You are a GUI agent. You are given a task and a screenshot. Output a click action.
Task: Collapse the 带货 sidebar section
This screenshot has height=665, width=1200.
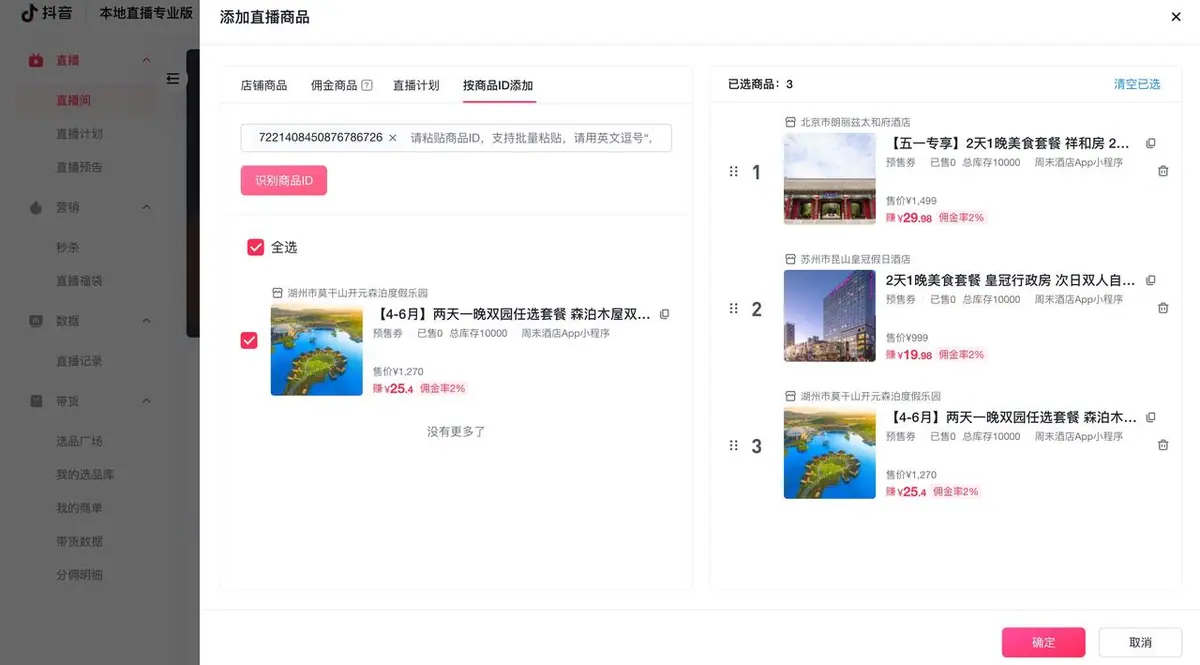pos(146,402)
